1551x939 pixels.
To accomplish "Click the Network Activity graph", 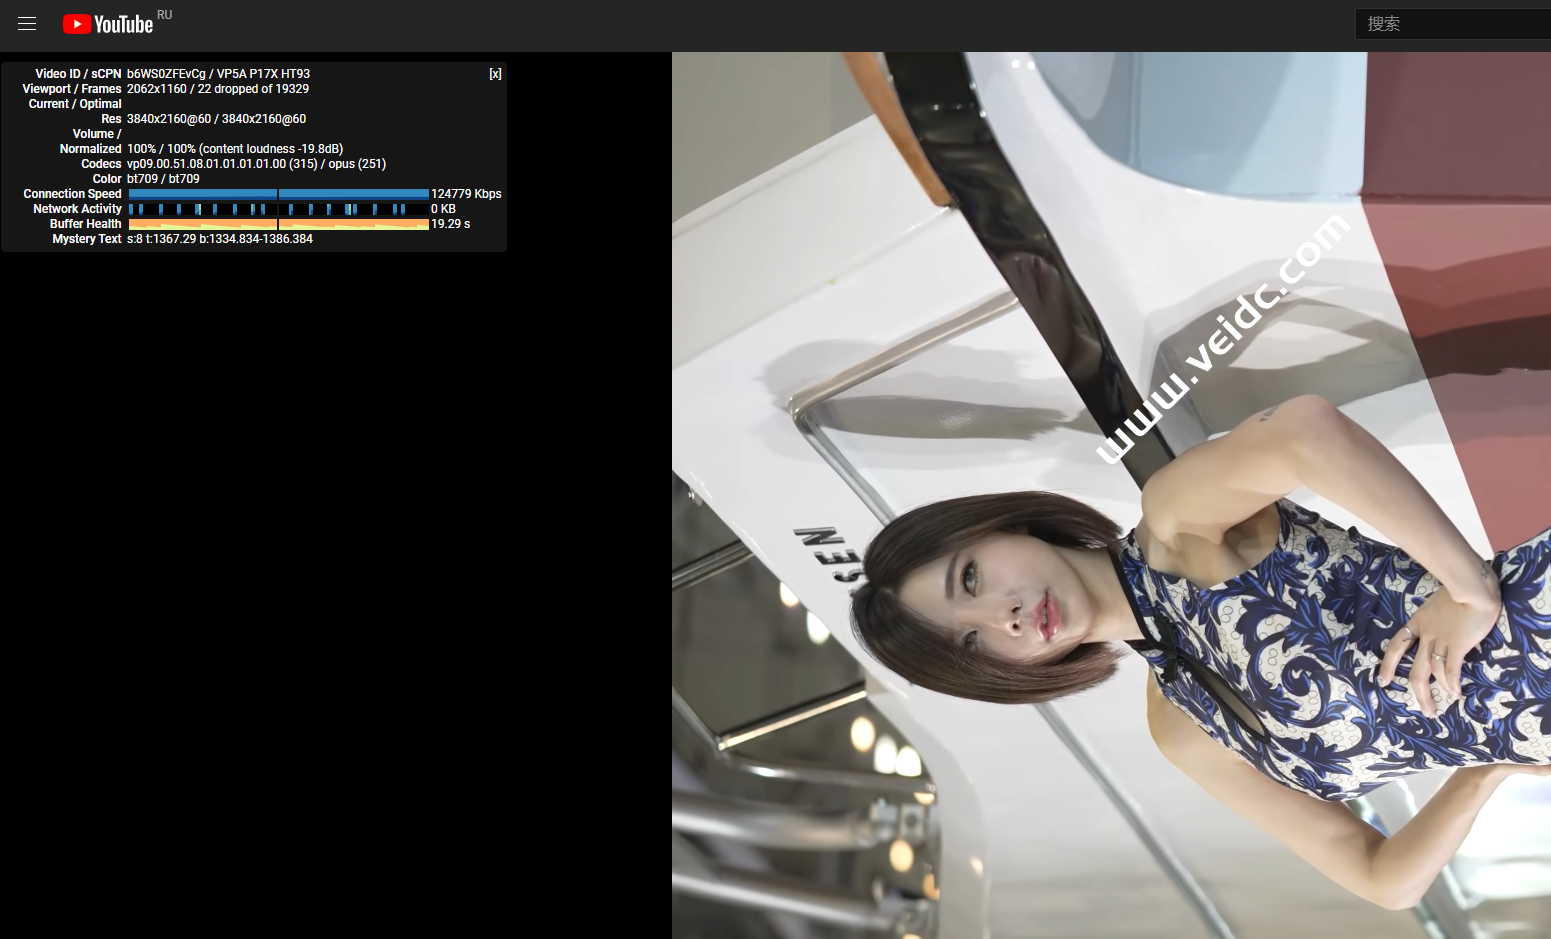I will point(278,209).
